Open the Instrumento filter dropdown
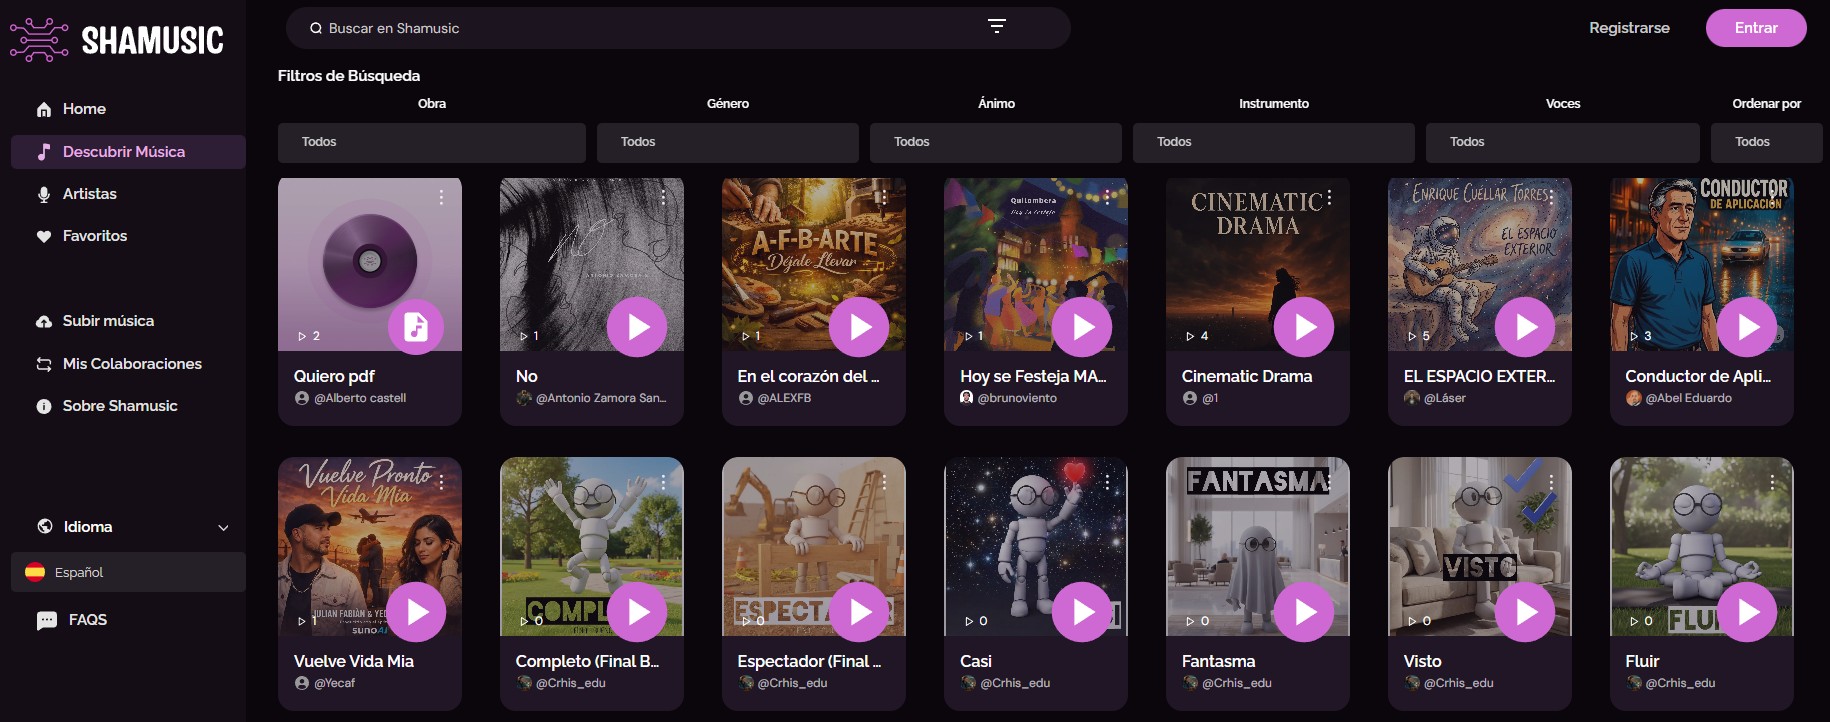Viewport: 1830px width, 722px height. point(1273,142)
